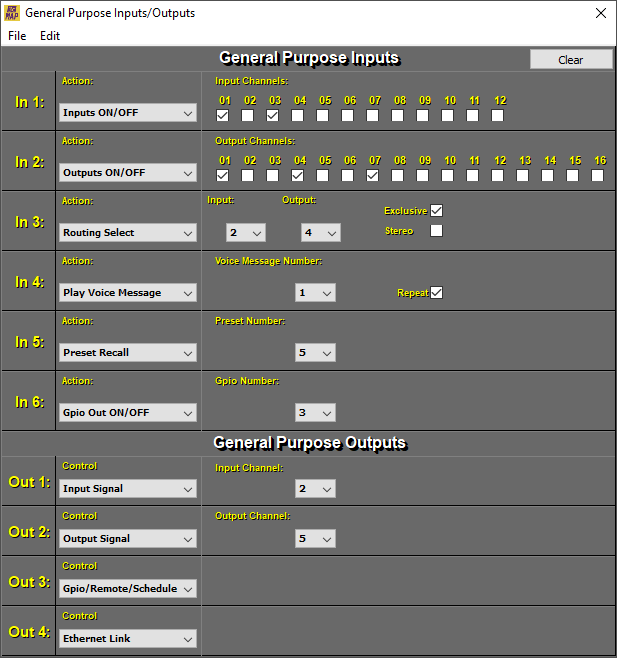The image size is (617, 658).
Task: Enable the Stereo checkbox
Action: 436,231
